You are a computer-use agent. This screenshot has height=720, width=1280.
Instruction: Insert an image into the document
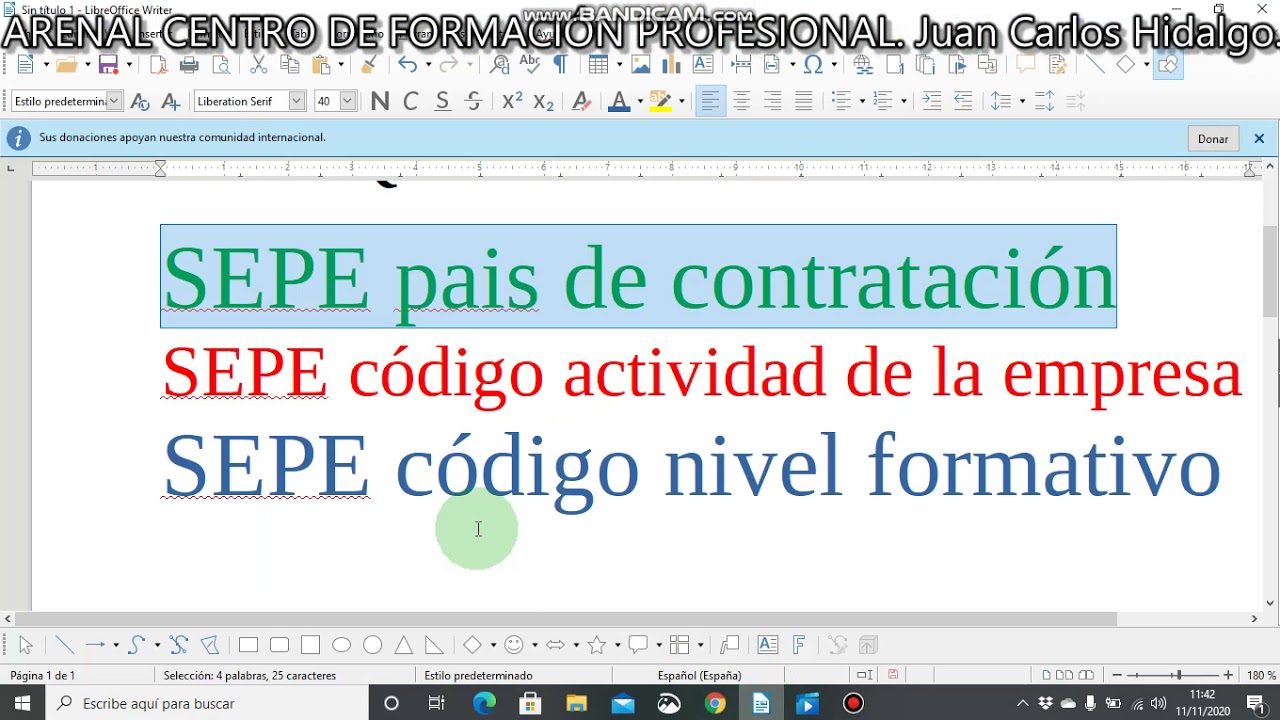tap(641, 65)
